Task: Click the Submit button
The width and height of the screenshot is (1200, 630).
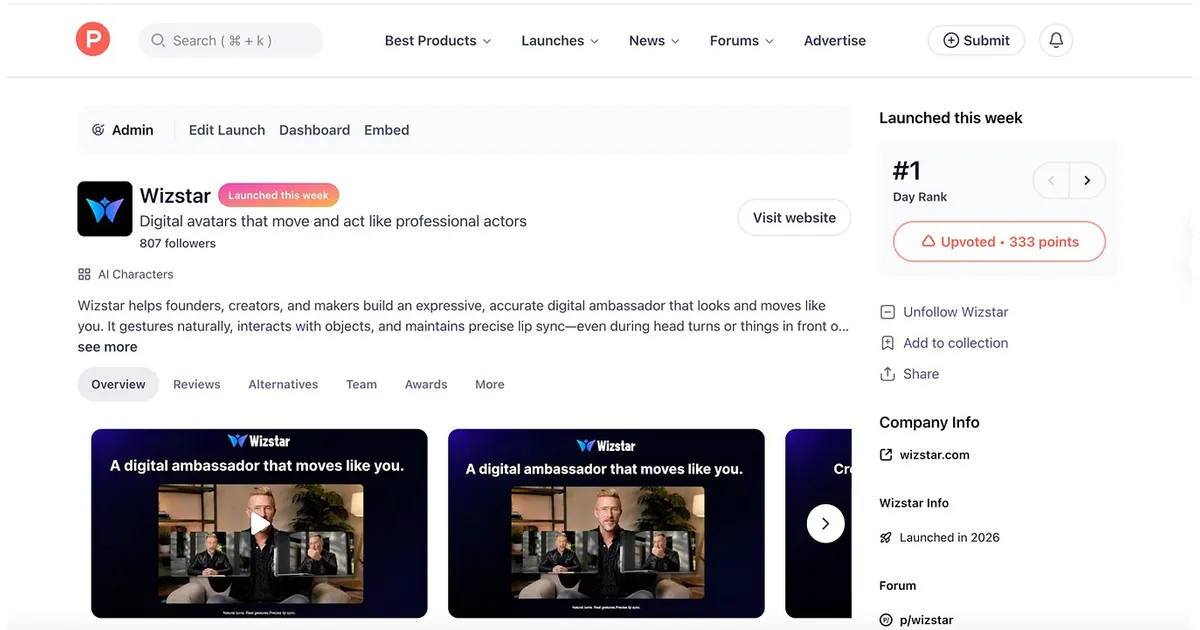Action: (x=976, y=41)
